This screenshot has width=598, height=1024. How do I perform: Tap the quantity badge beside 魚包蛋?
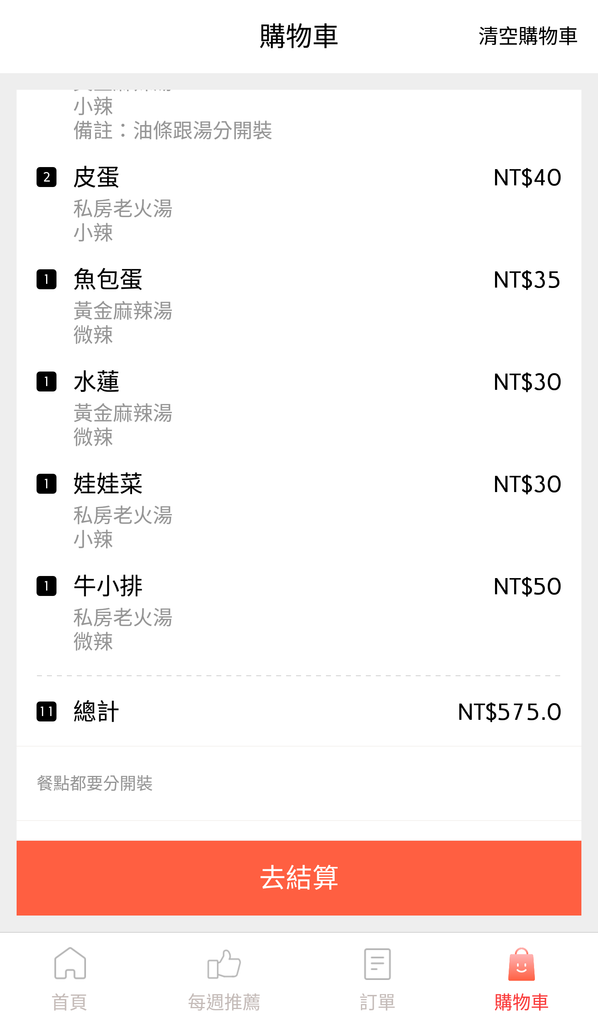click(x=46, y=280)
